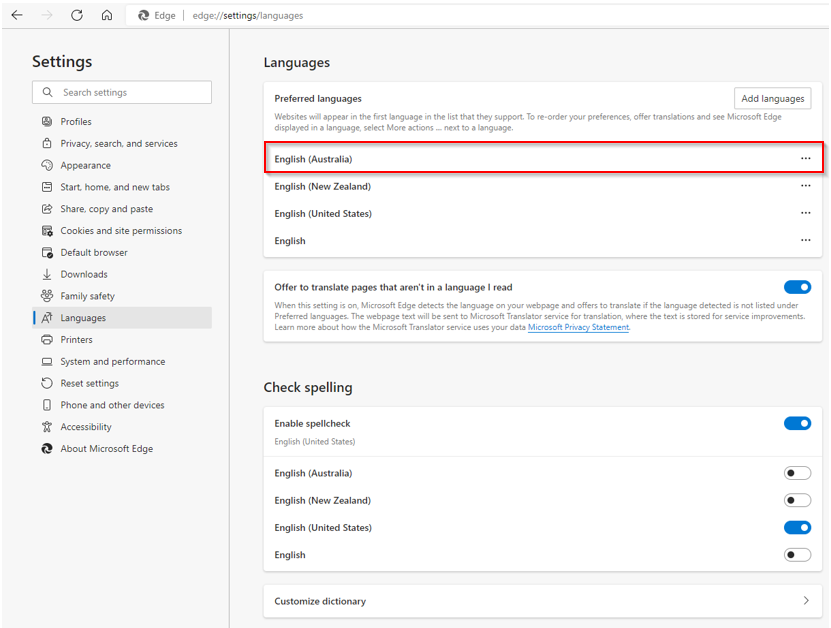Reload the page with refresh icon
Image resolution: width=831 pixels, height=628 pixels.
tap(77, 15)
